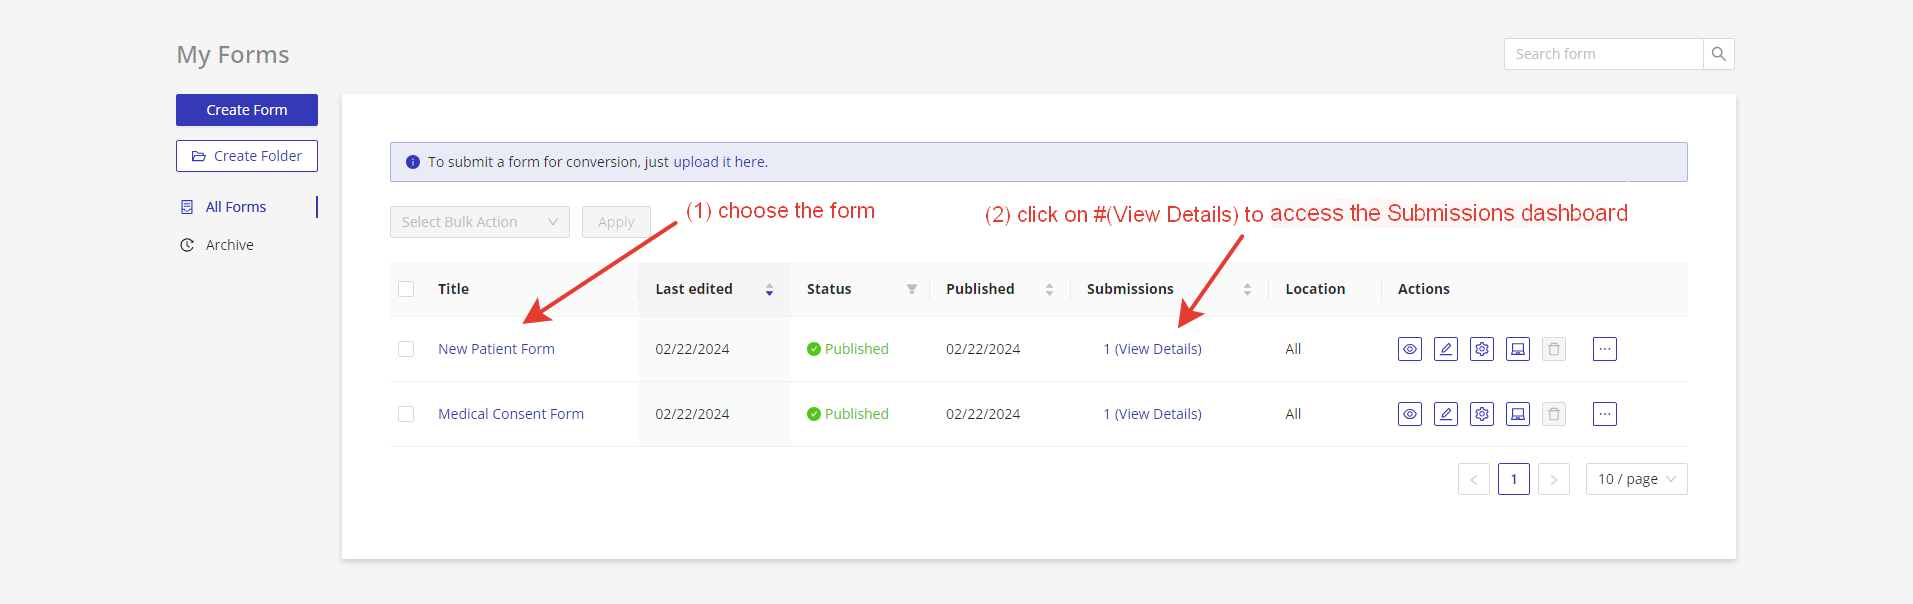The width and height of the screenshot is (1913, 604).
Task: Tick the New Patient Form checkbox
Action: (x=406, y=349)
